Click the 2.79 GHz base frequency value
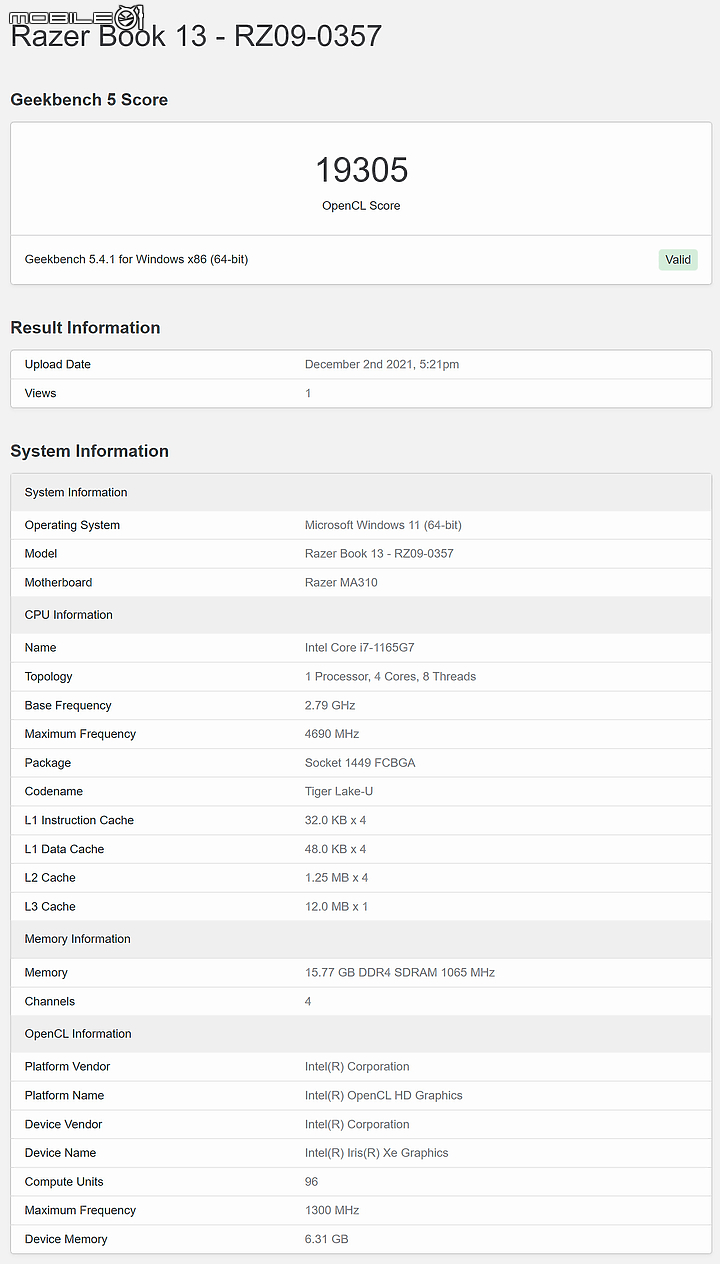Image resolution: width=720 pixels, height=1264 pixels. pos(330,706)
